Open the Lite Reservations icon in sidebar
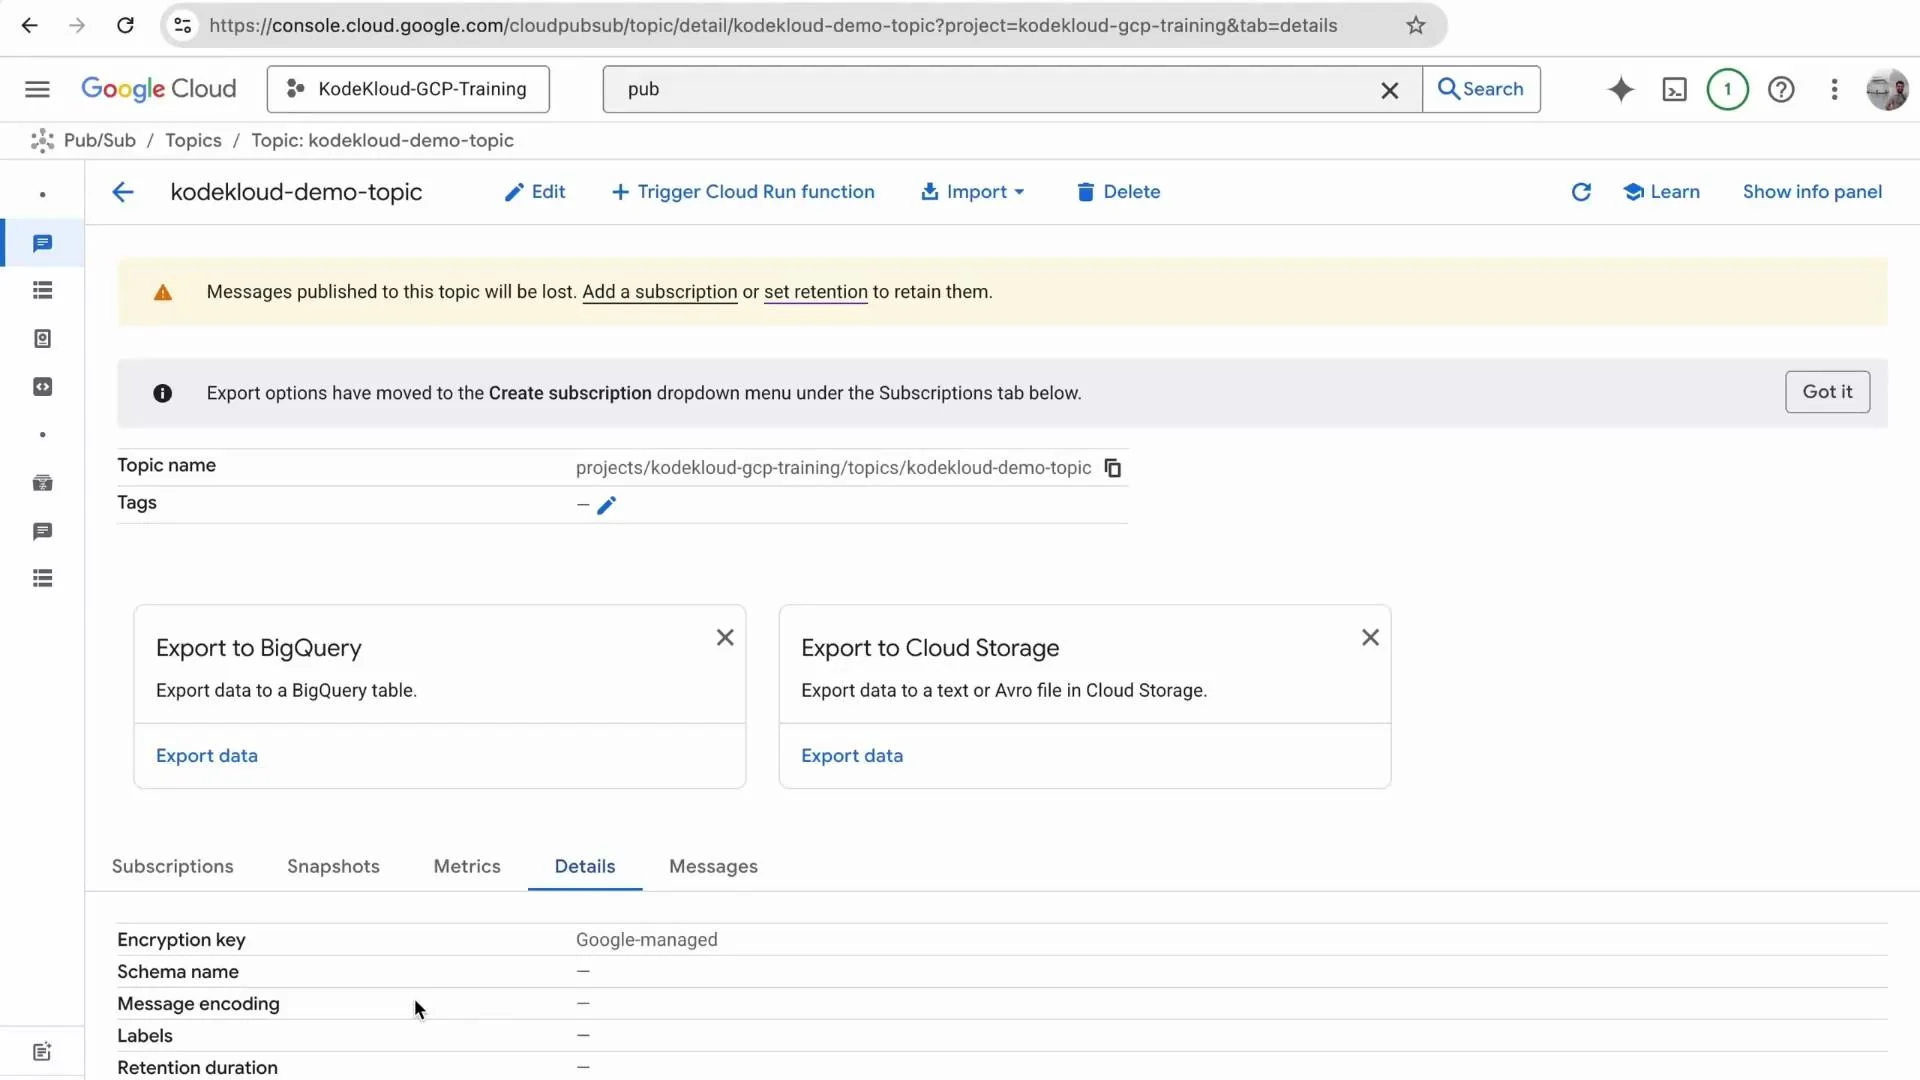This screenshot has height=1080, width=1920. tap(42, 483)
